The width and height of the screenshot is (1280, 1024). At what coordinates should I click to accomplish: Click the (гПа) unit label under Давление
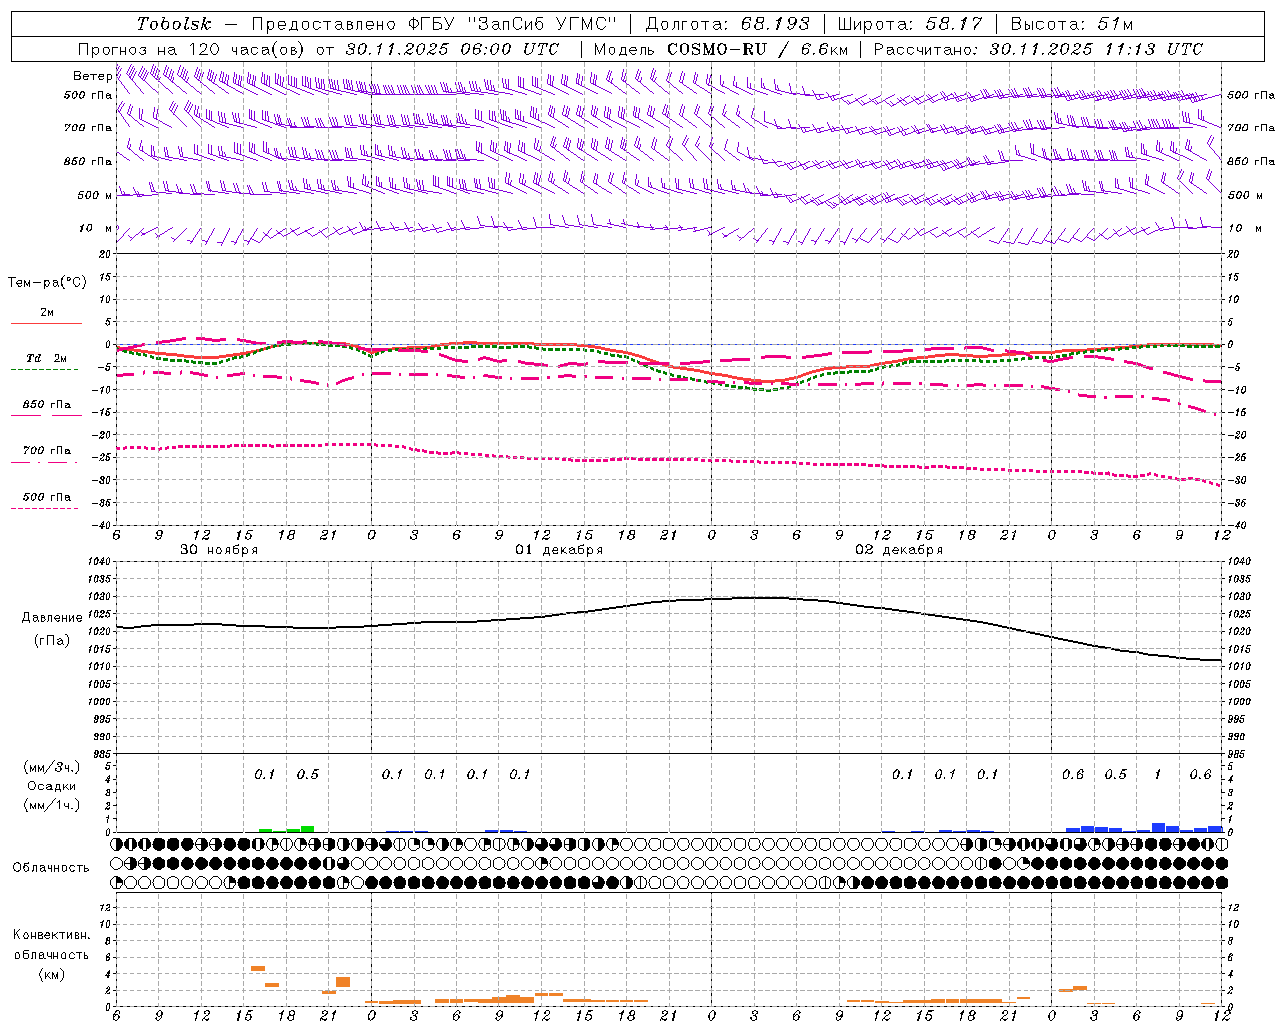click(52, 641)
